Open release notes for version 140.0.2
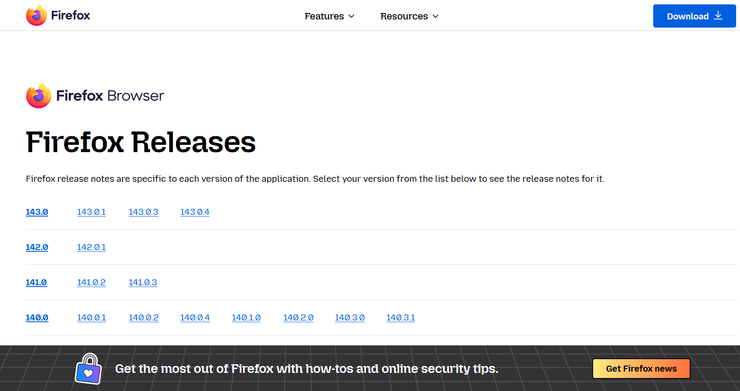Viewport: 740px width, 391px height. pos(143,318)
